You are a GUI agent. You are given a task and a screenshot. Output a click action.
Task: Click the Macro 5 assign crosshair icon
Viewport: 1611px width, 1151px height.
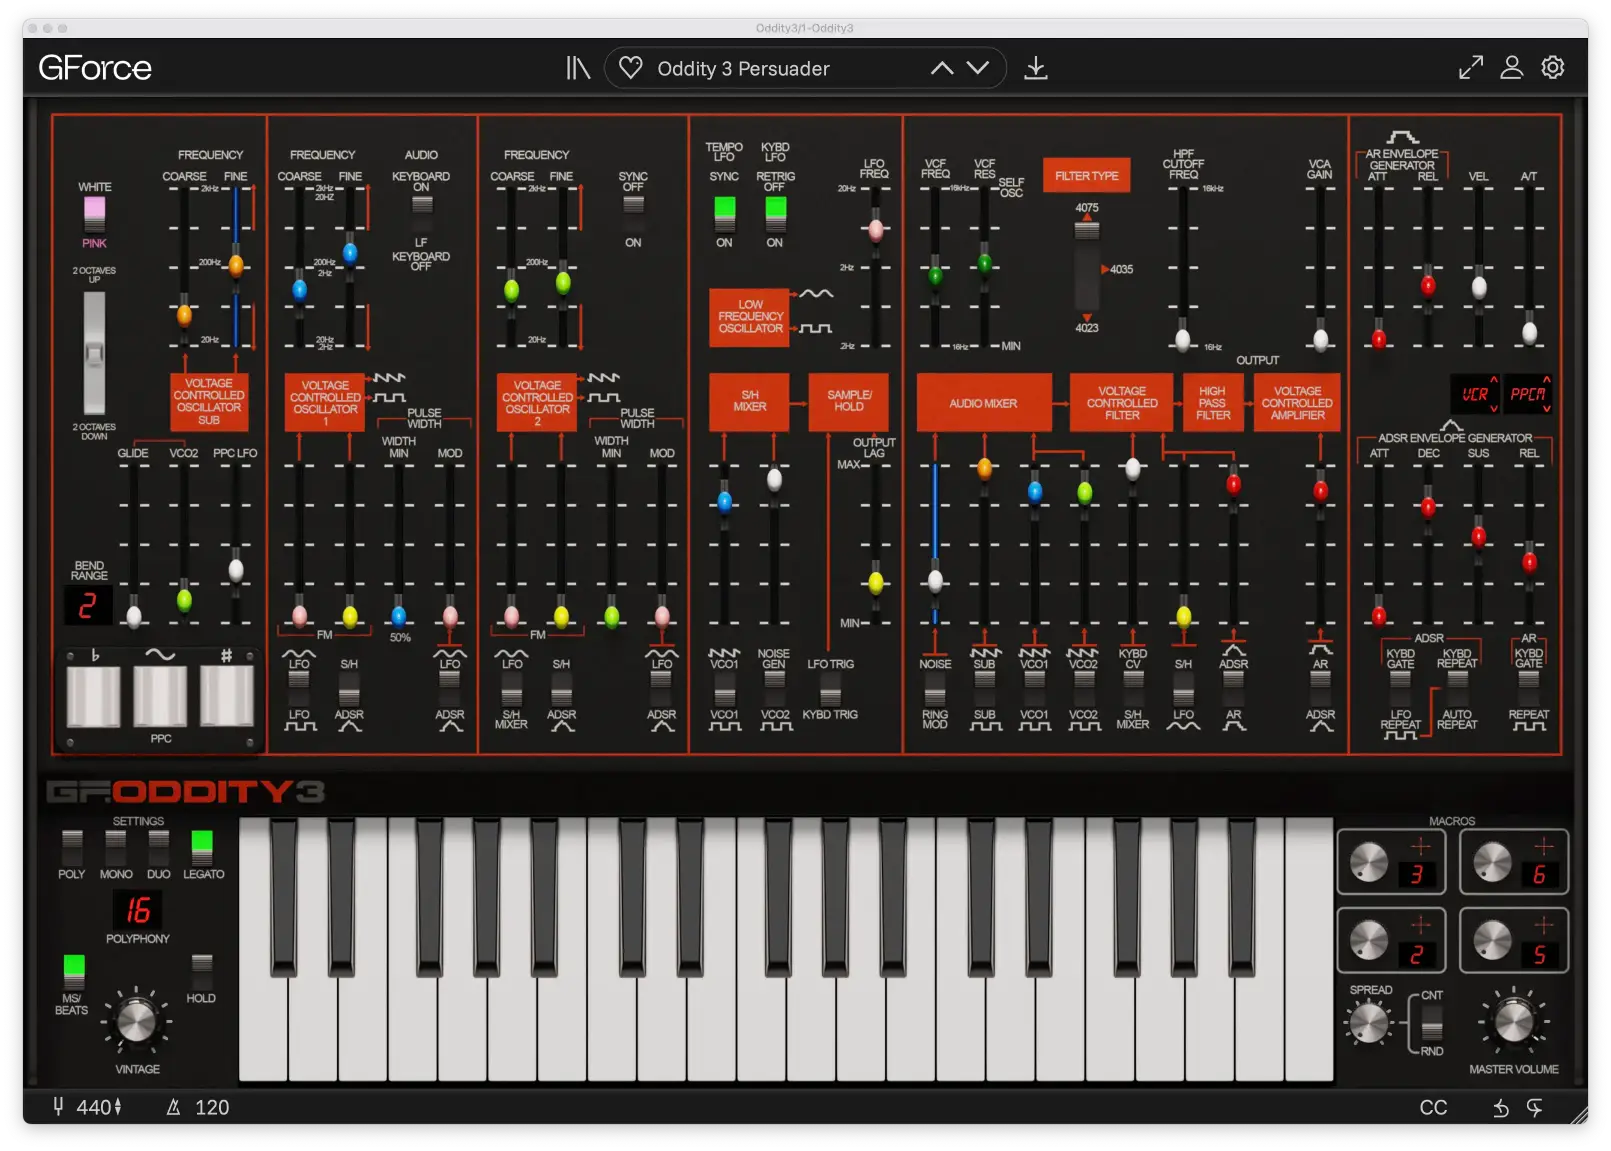tap(1544, 924)
